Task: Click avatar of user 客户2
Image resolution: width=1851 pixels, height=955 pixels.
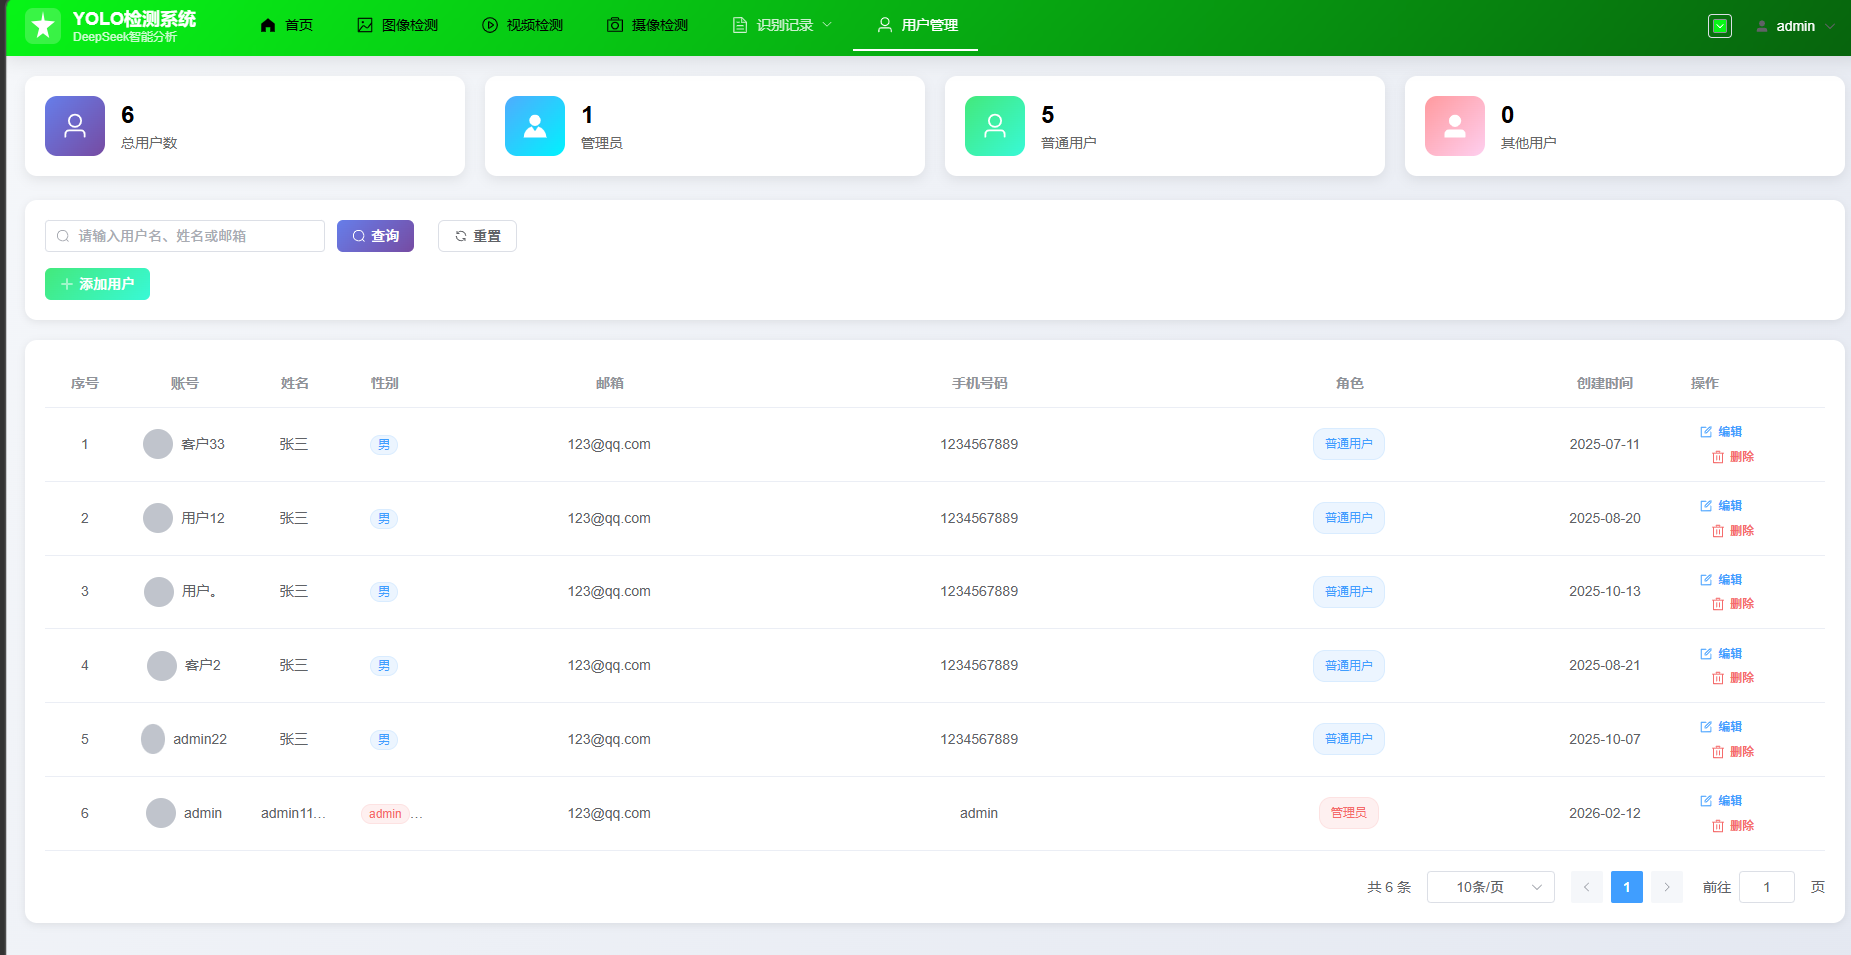Action: [x=162, y=666]
